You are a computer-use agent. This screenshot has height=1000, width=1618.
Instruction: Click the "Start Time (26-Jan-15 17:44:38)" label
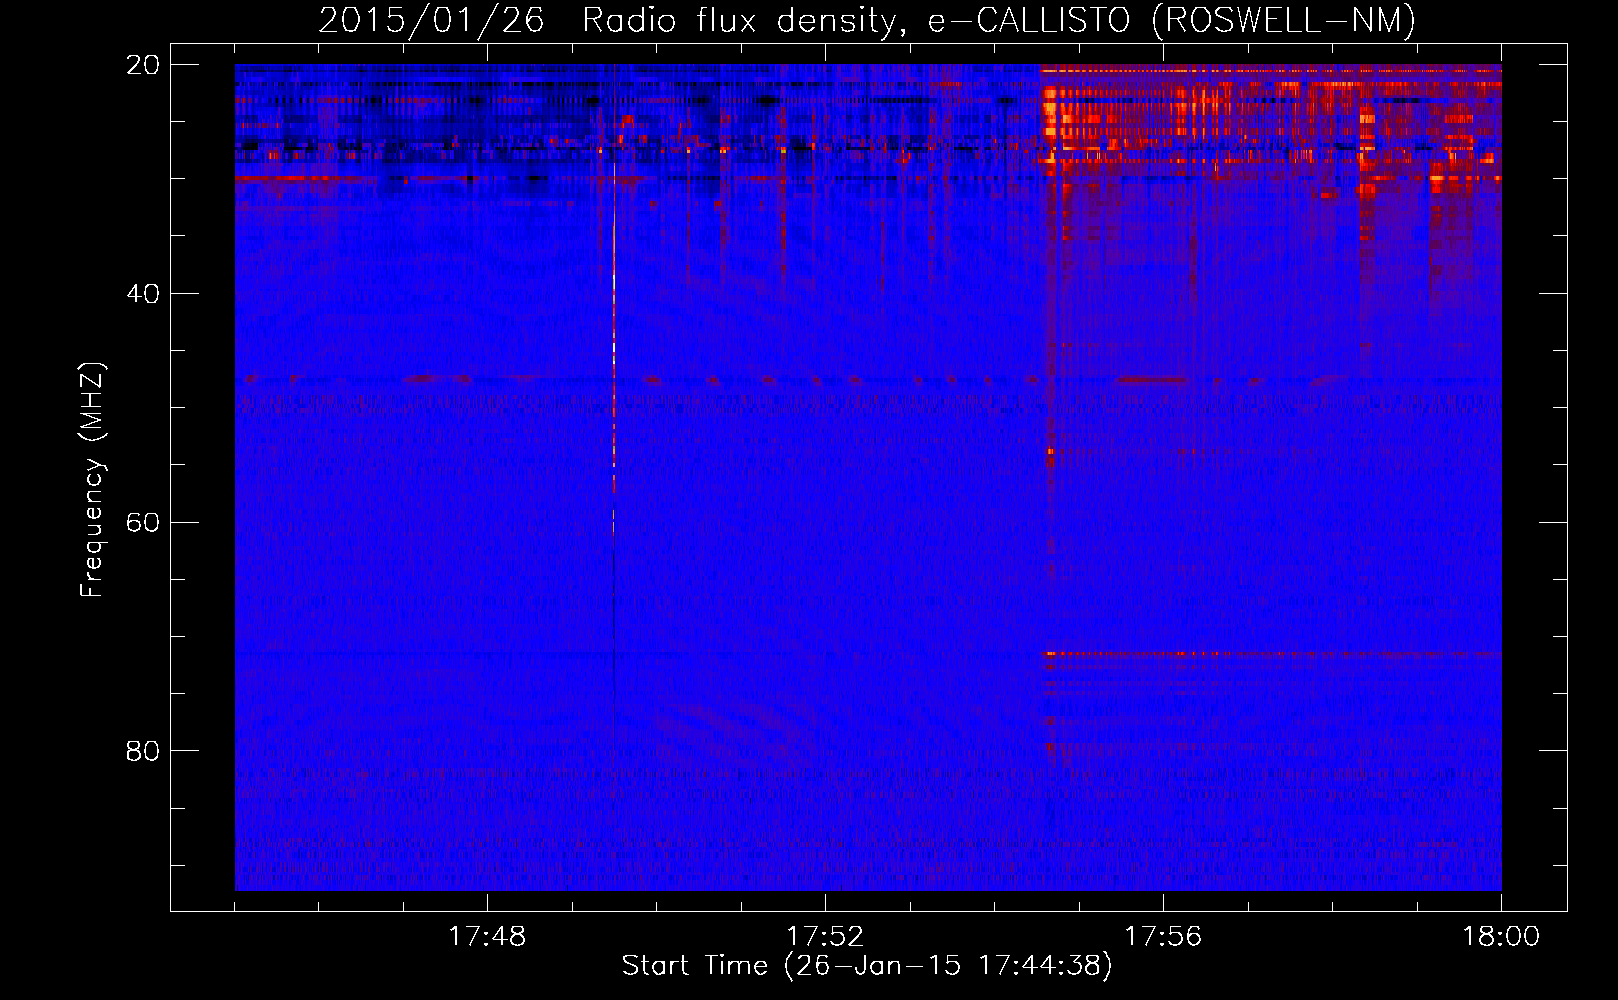pos(867,966)
